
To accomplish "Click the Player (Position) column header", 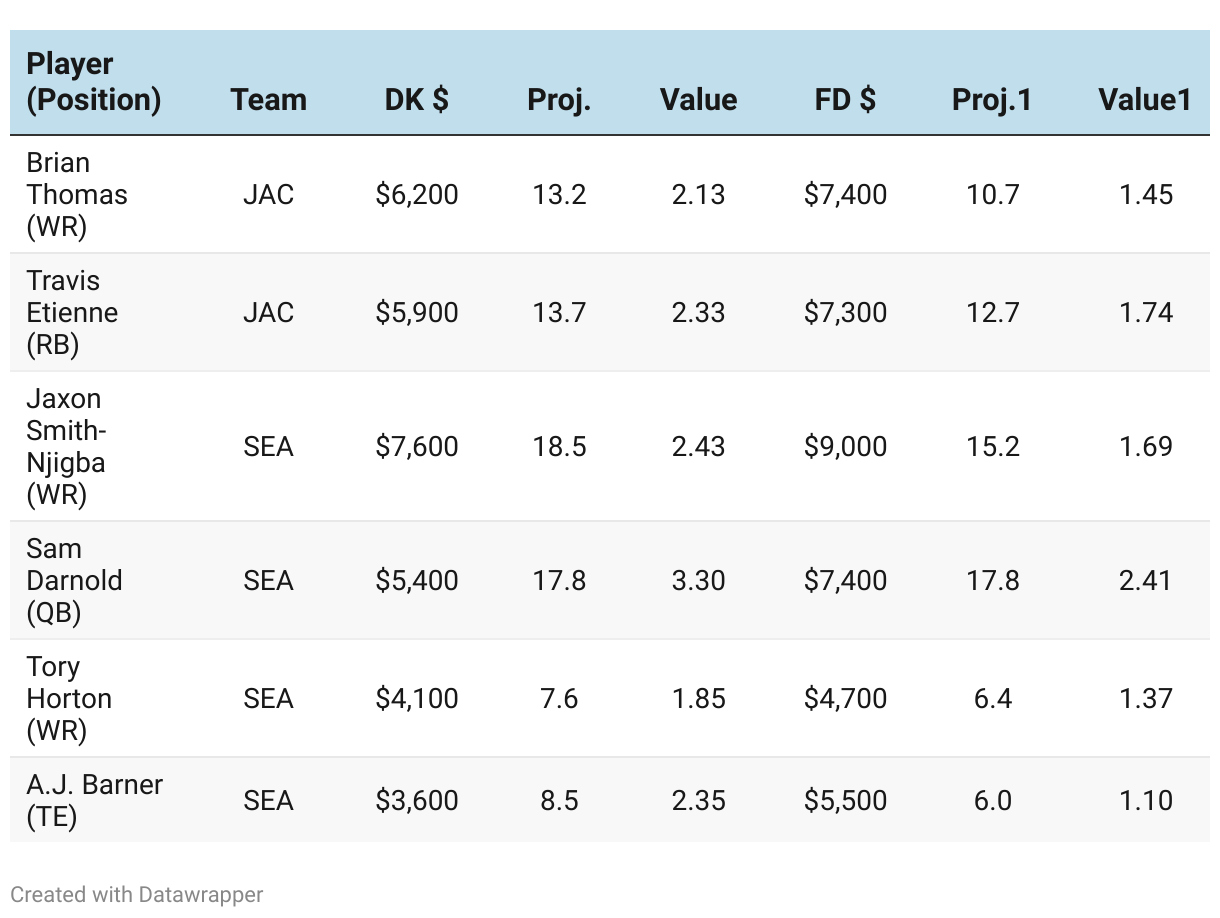I will coord(93,82).
